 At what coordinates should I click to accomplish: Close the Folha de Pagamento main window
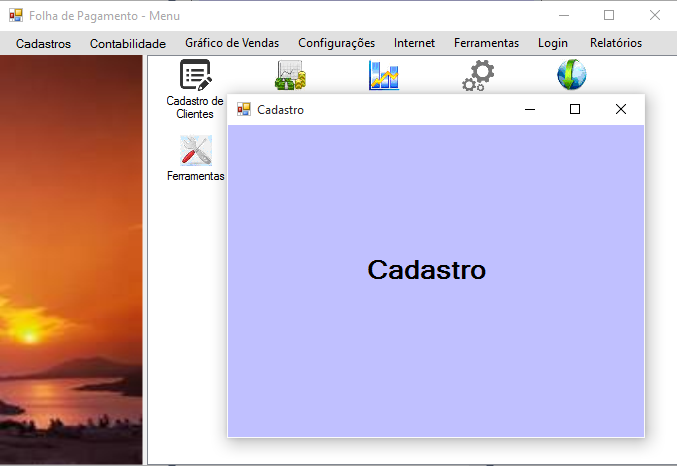[x=655, y=15]
